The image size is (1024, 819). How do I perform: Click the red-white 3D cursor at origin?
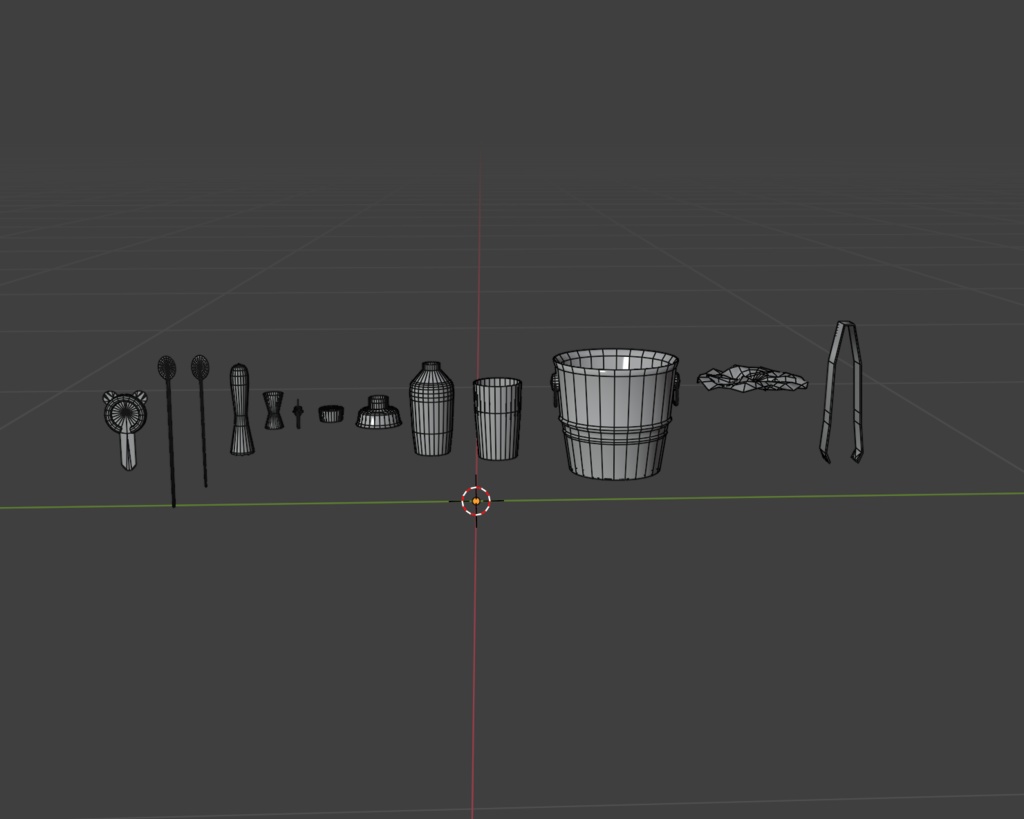(x=476, y=501)
